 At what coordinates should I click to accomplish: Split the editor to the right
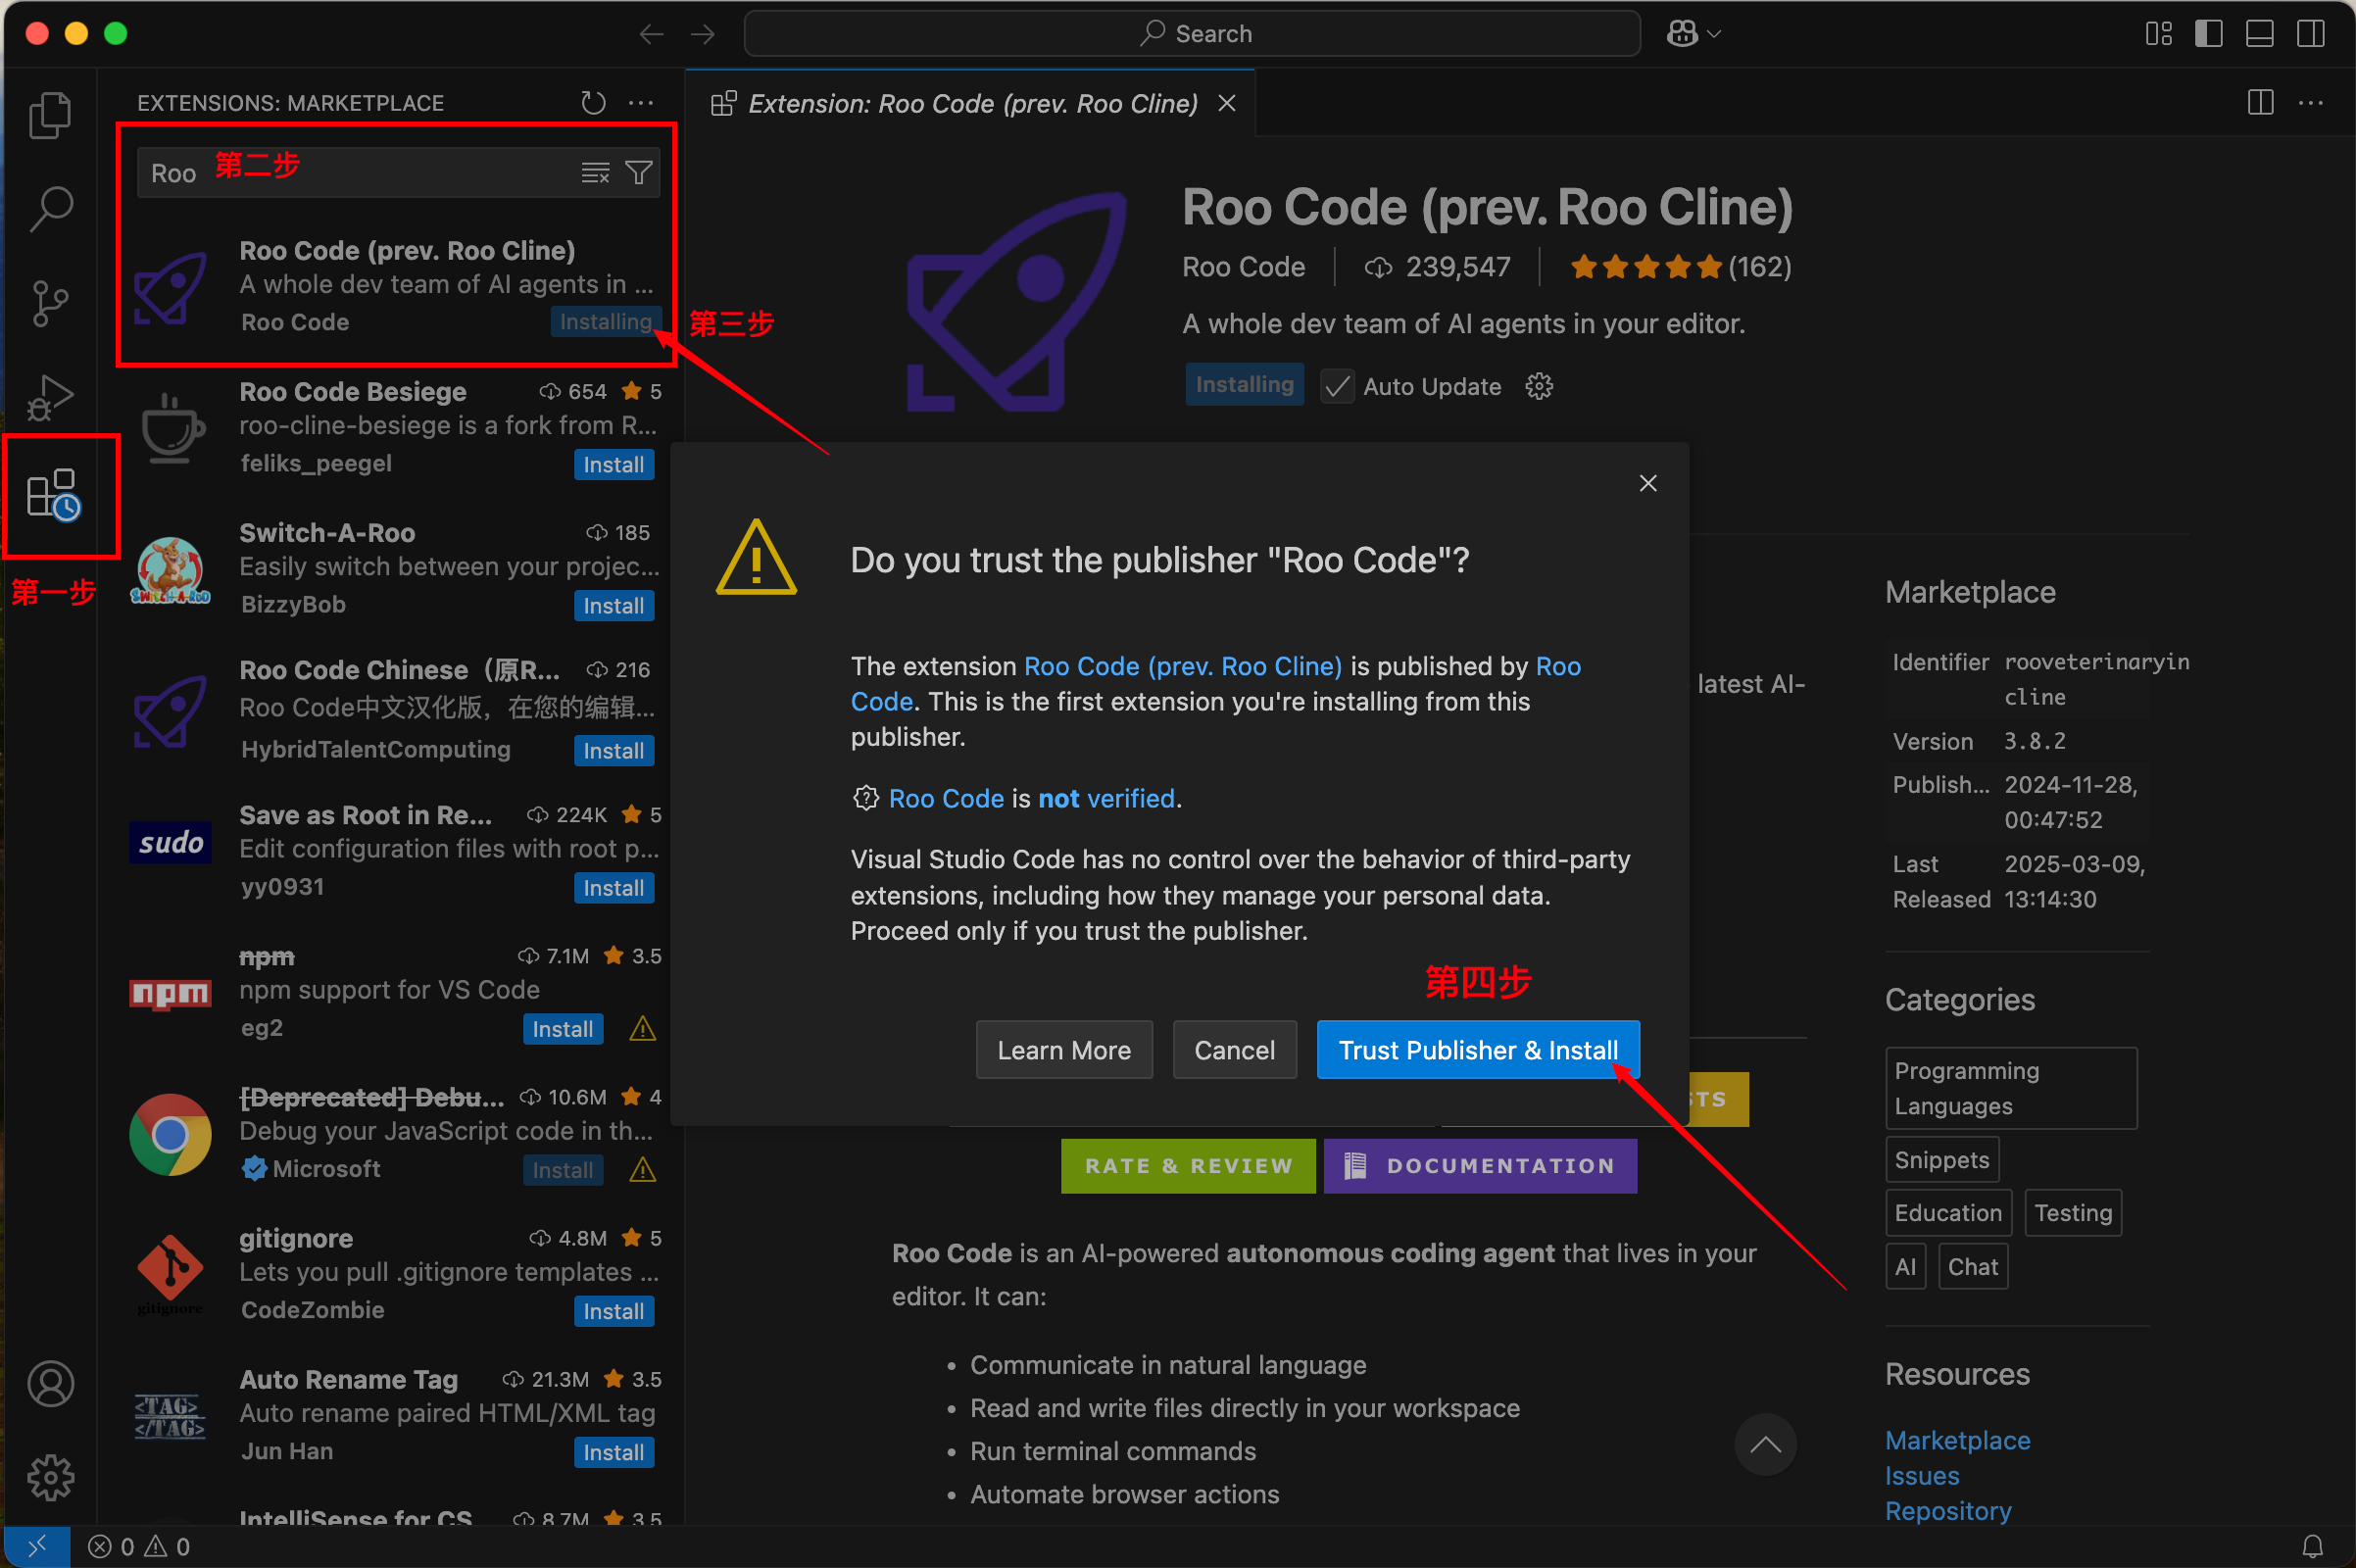[2260, 102]
